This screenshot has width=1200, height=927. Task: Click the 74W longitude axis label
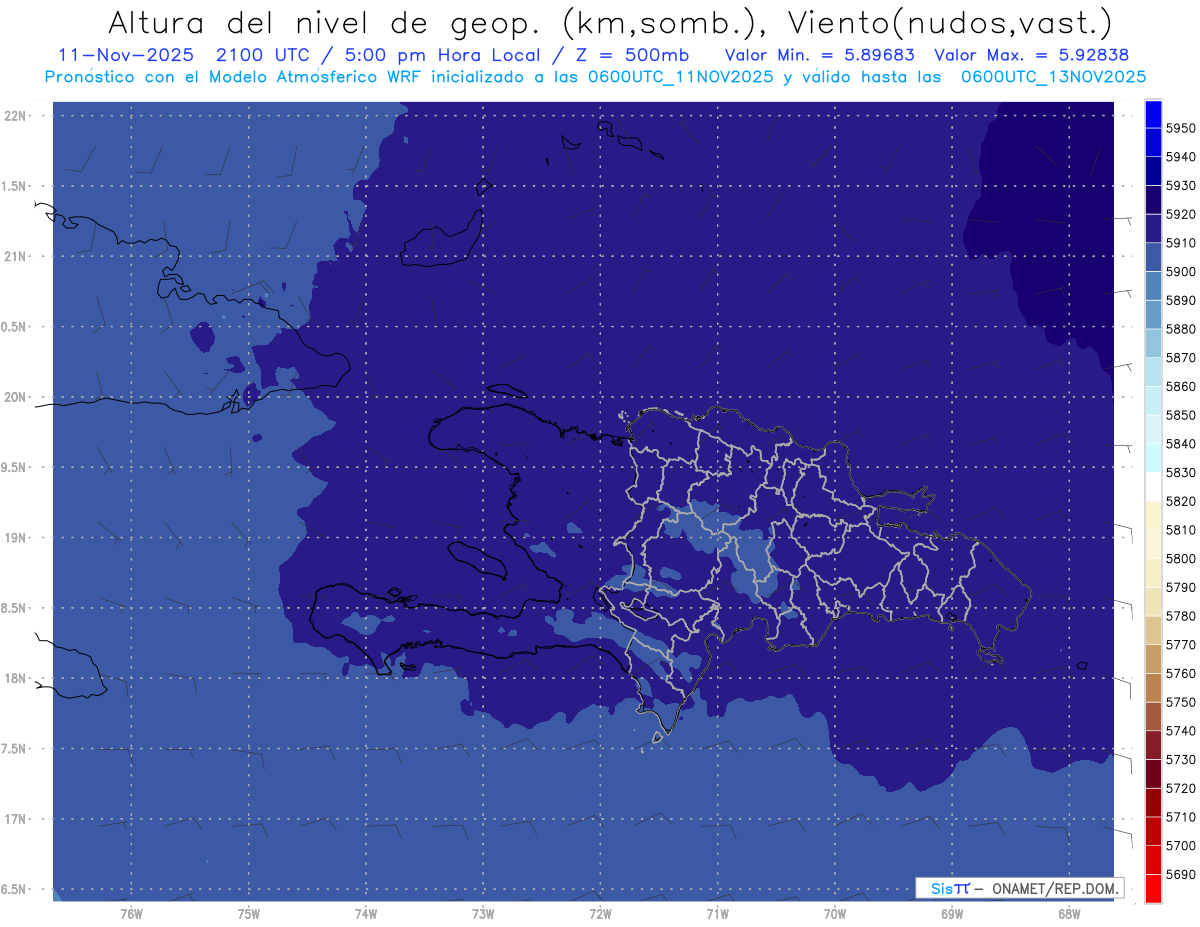pyautogui.click(x=366, y=914)
